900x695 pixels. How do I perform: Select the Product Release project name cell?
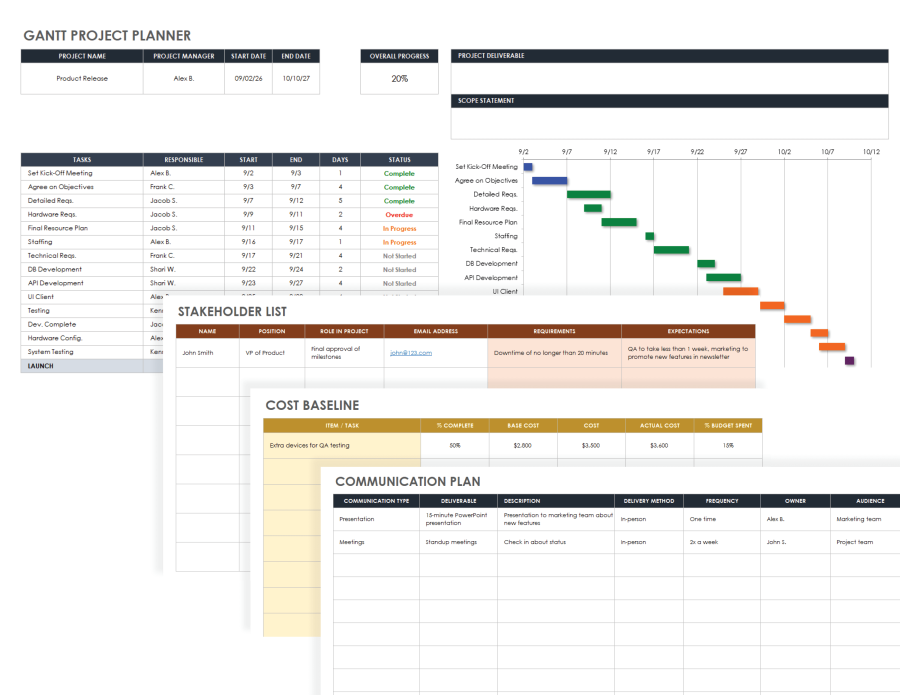pos(81,78)
